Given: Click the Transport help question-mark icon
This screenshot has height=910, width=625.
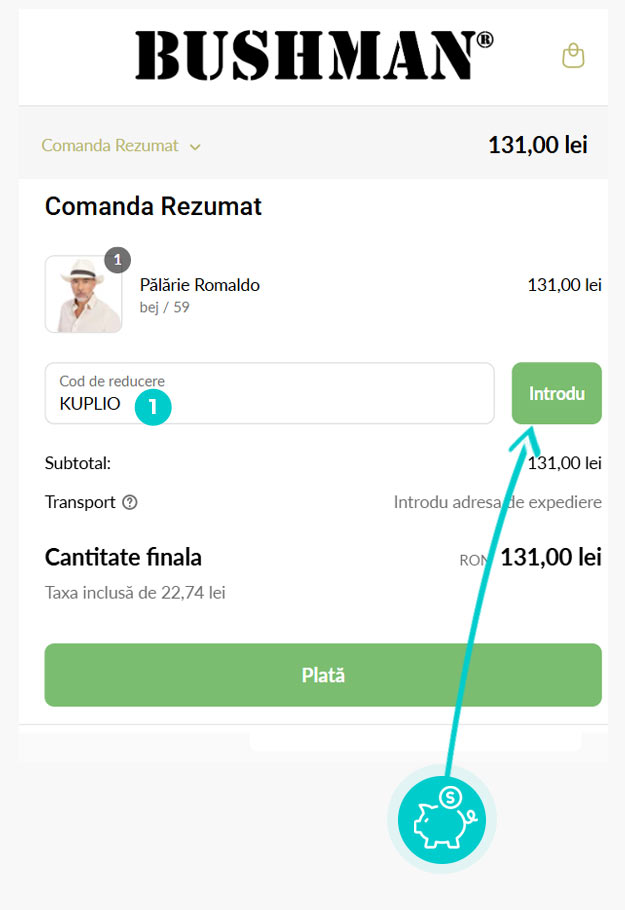Looking at the screenshot, I should point(130,502).
